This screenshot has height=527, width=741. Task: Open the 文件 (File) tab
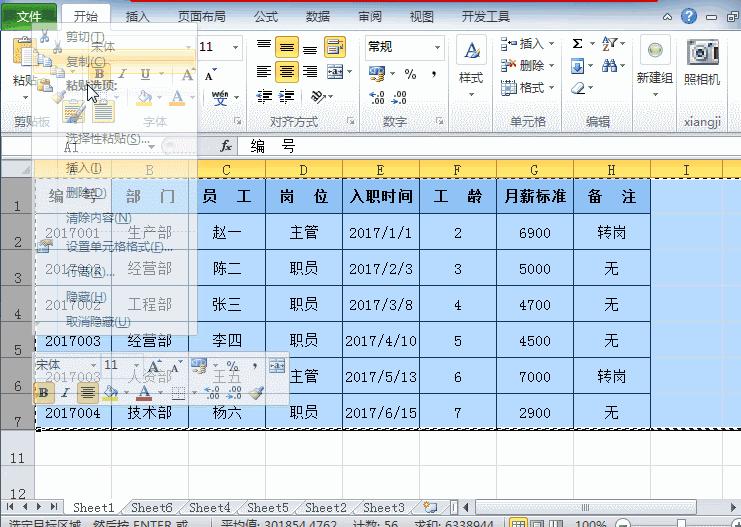[29, 17]
